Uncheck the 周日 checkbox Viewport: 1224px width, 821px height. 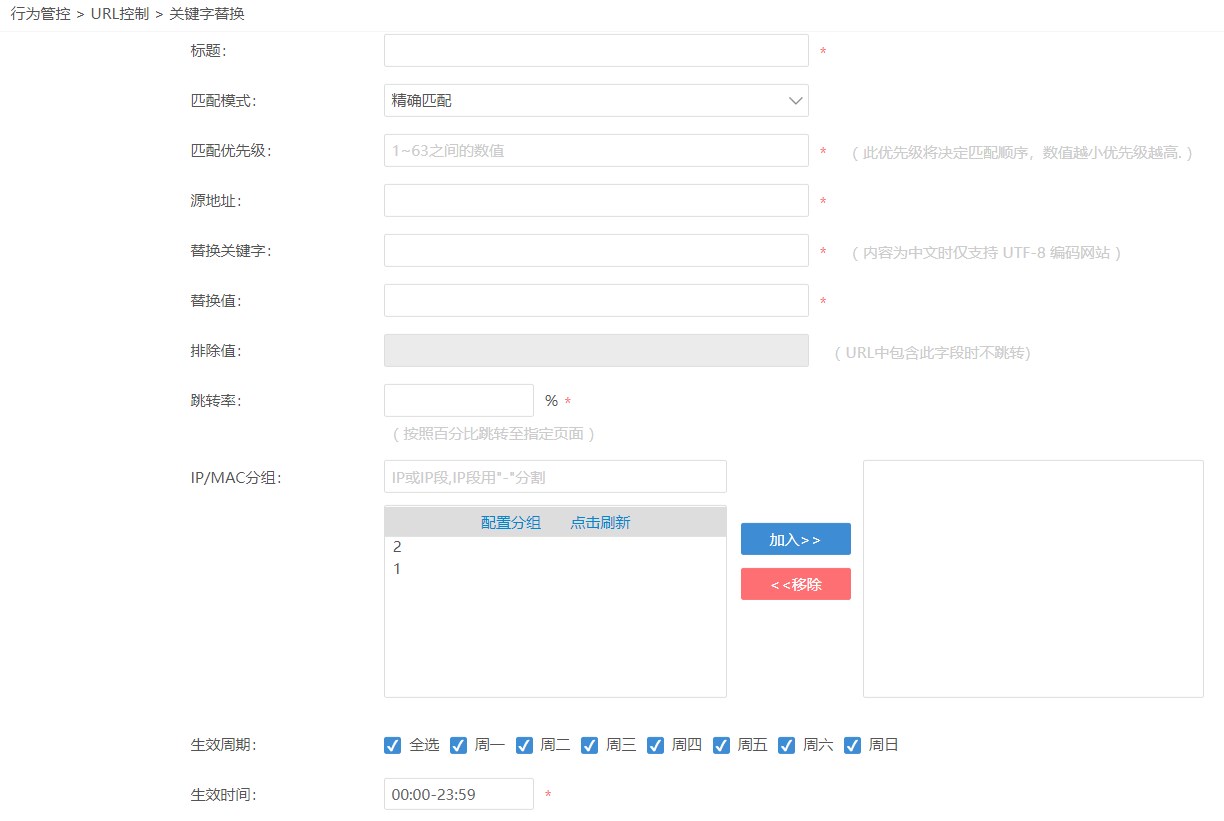click(x=852, y=745)
